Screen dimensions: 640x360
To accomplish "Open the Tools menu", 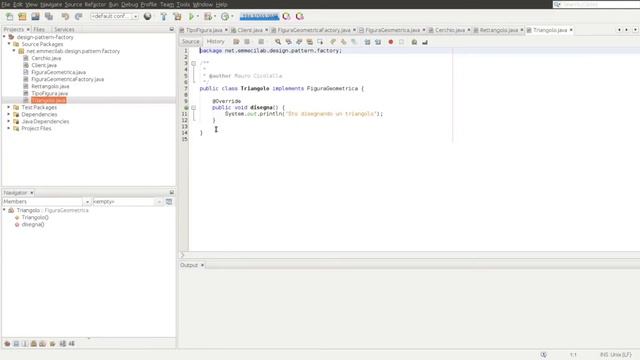I will tap(183, 4).
